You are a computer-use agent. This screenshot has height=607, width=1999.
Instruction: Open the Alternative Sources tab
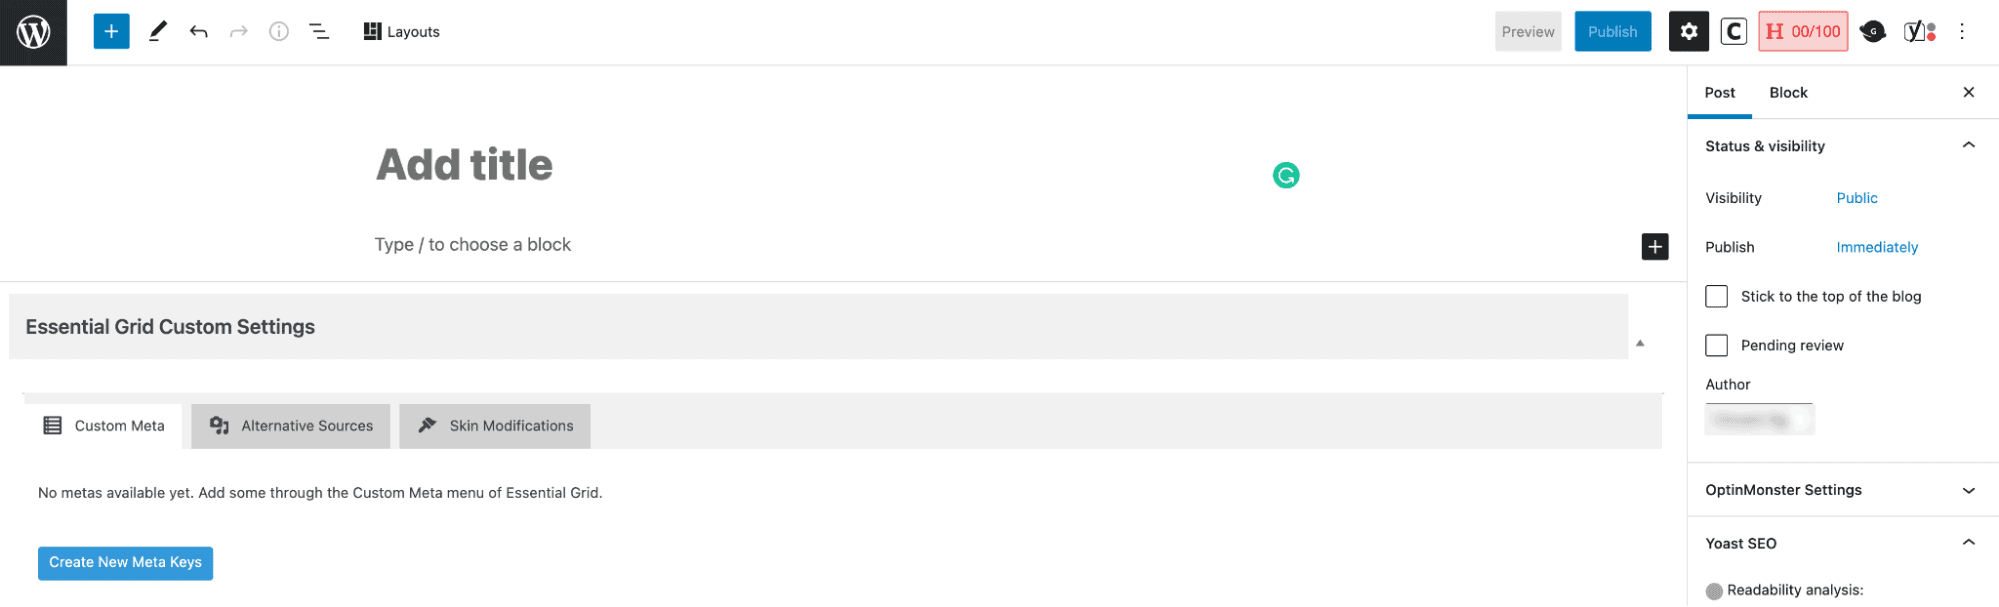pos(291,426)
